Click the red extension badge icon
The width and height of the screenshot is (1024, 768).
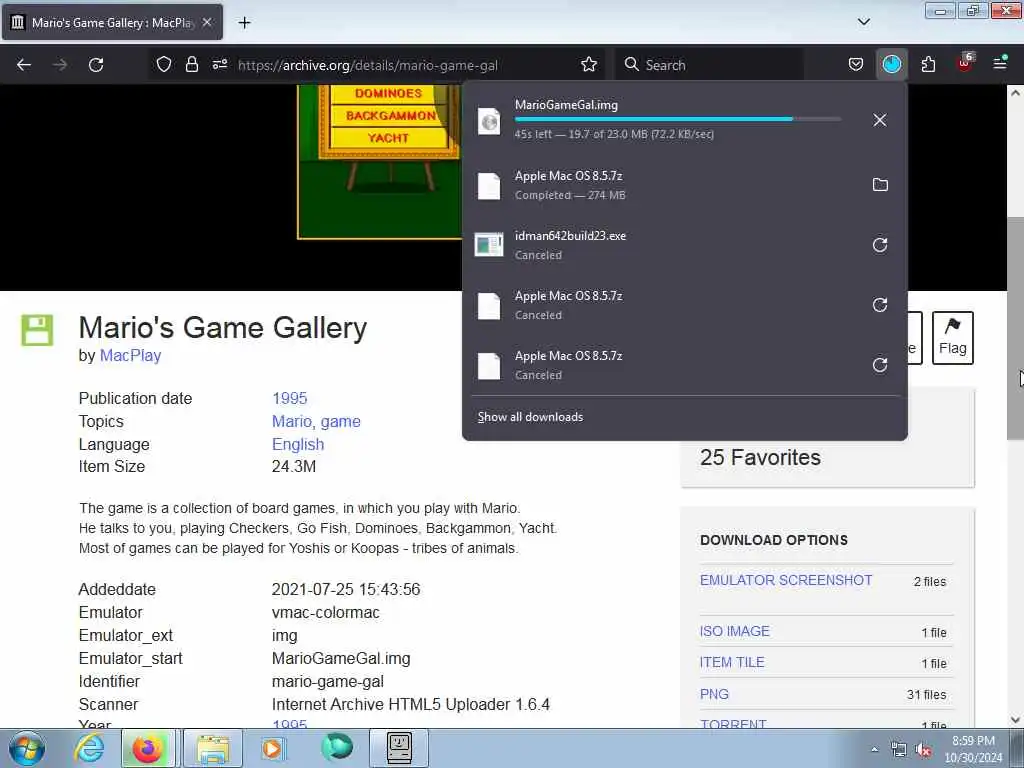pyautogui.click(x=965, y=63)
